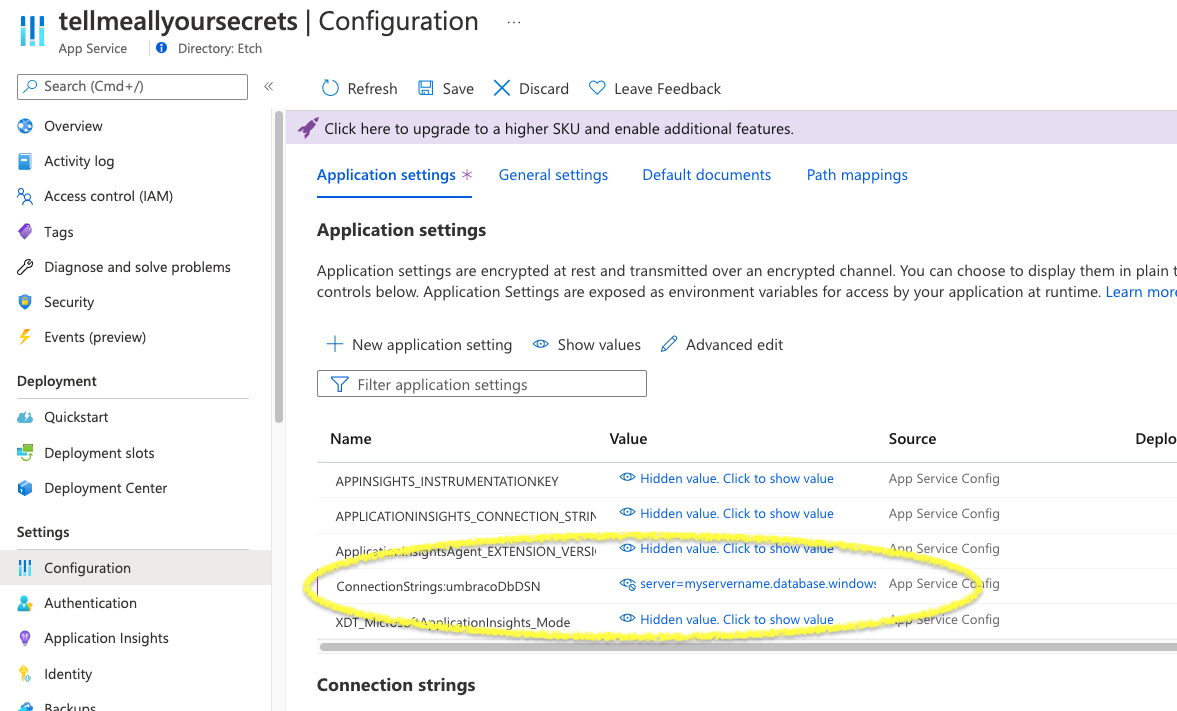Click the Quickstart cloud icon
Screen dimensions: 1177x711
25,417
